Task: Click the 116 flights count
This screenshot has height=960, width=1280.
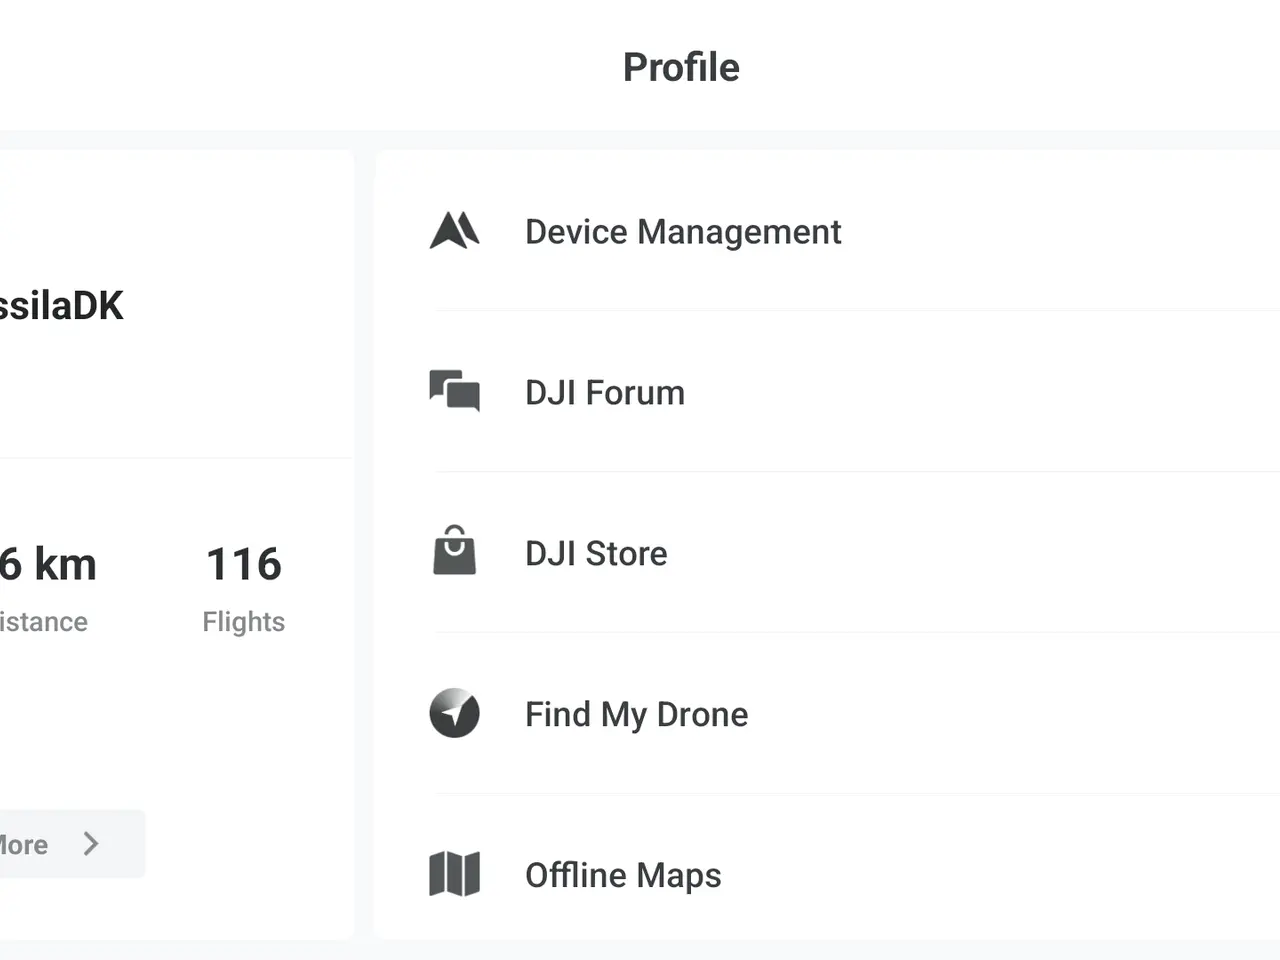Action: [x=244, y=564]
